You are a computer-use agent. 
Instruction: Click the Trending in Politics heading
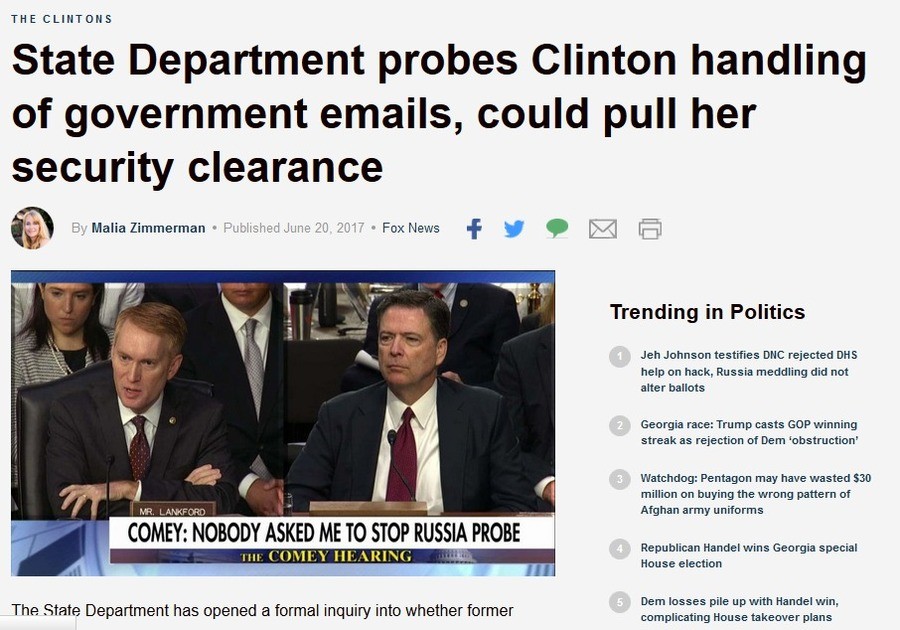(x=707, y=312)
